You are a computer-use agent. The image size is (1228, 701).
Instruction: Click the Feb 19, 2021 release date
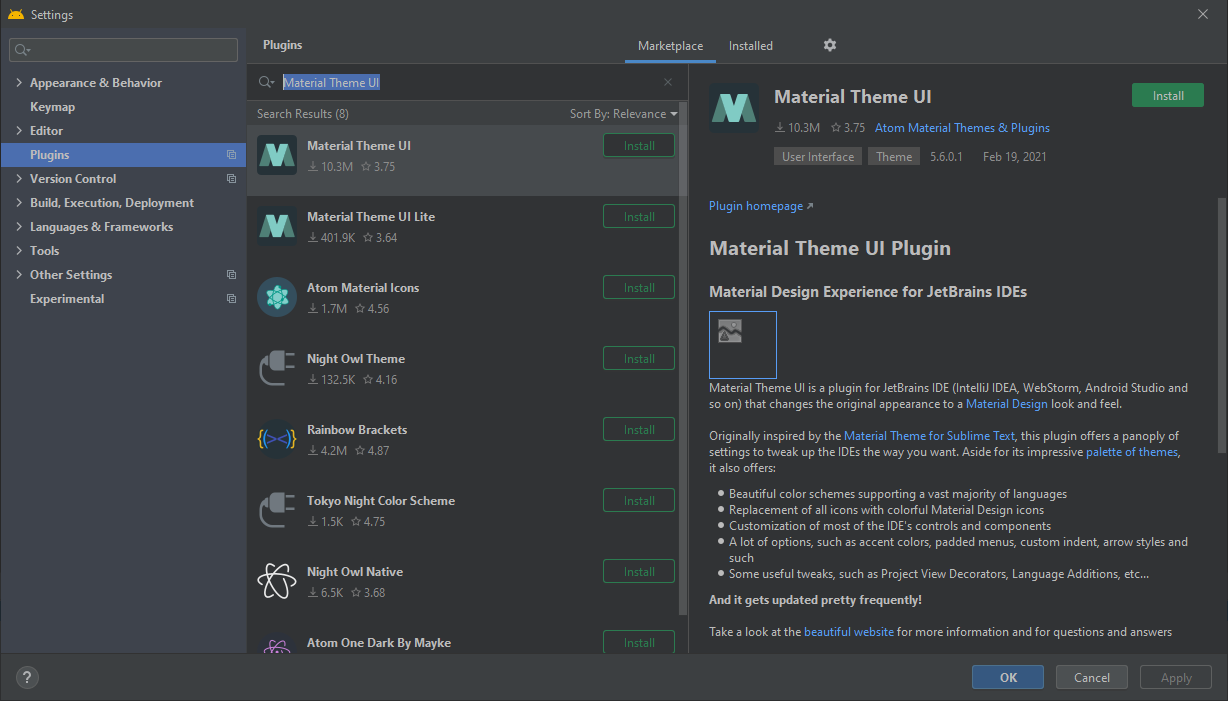click(1014, 157)
